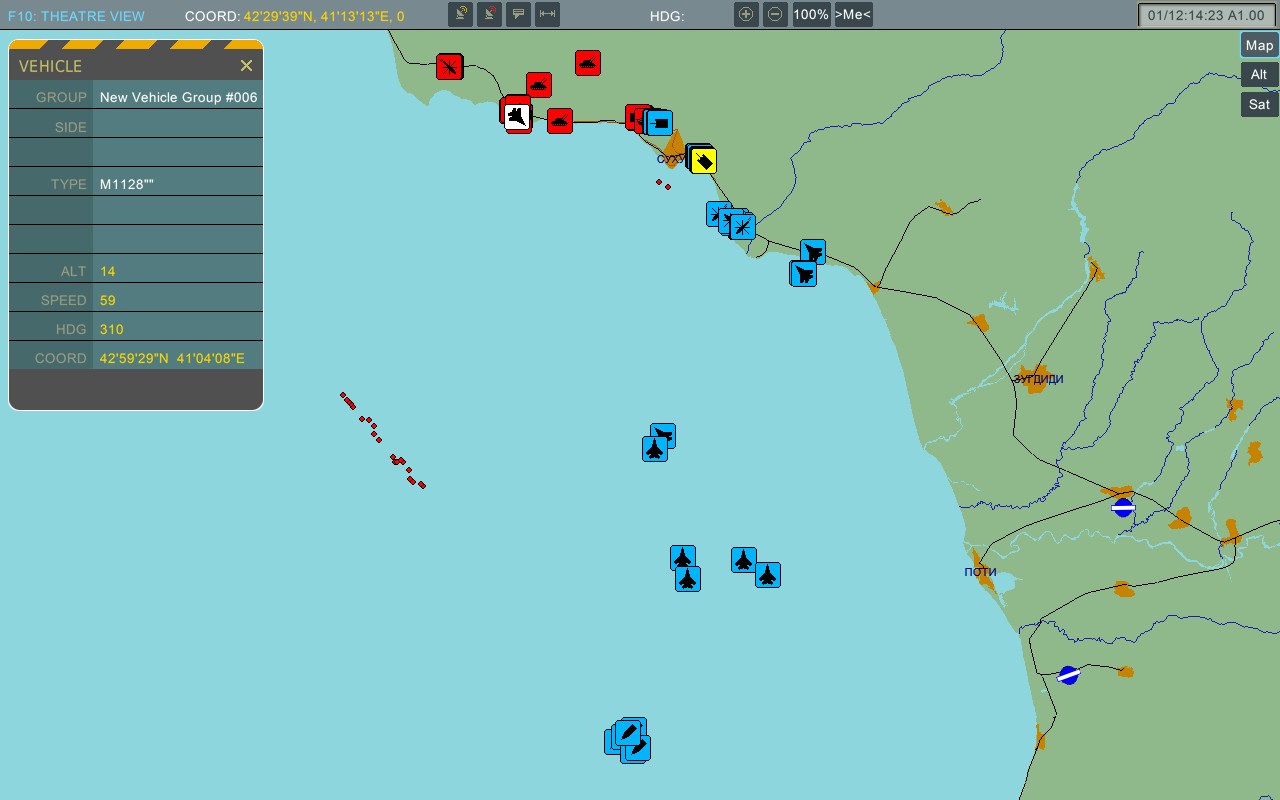Select the frontmost blue helicopter unit

coord(742,226)
